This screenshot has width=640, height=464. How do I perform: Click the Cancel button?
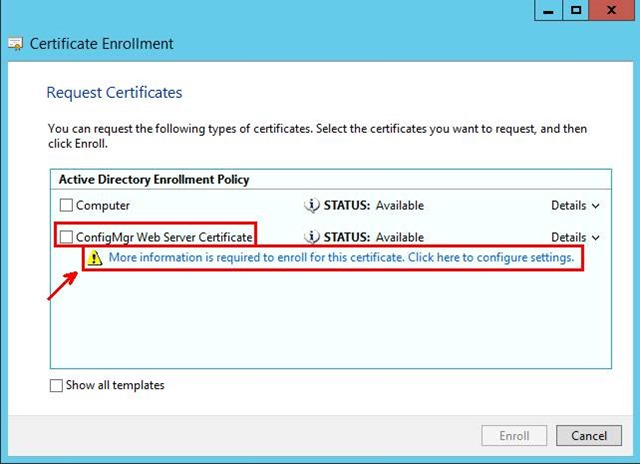coord(589,435)
